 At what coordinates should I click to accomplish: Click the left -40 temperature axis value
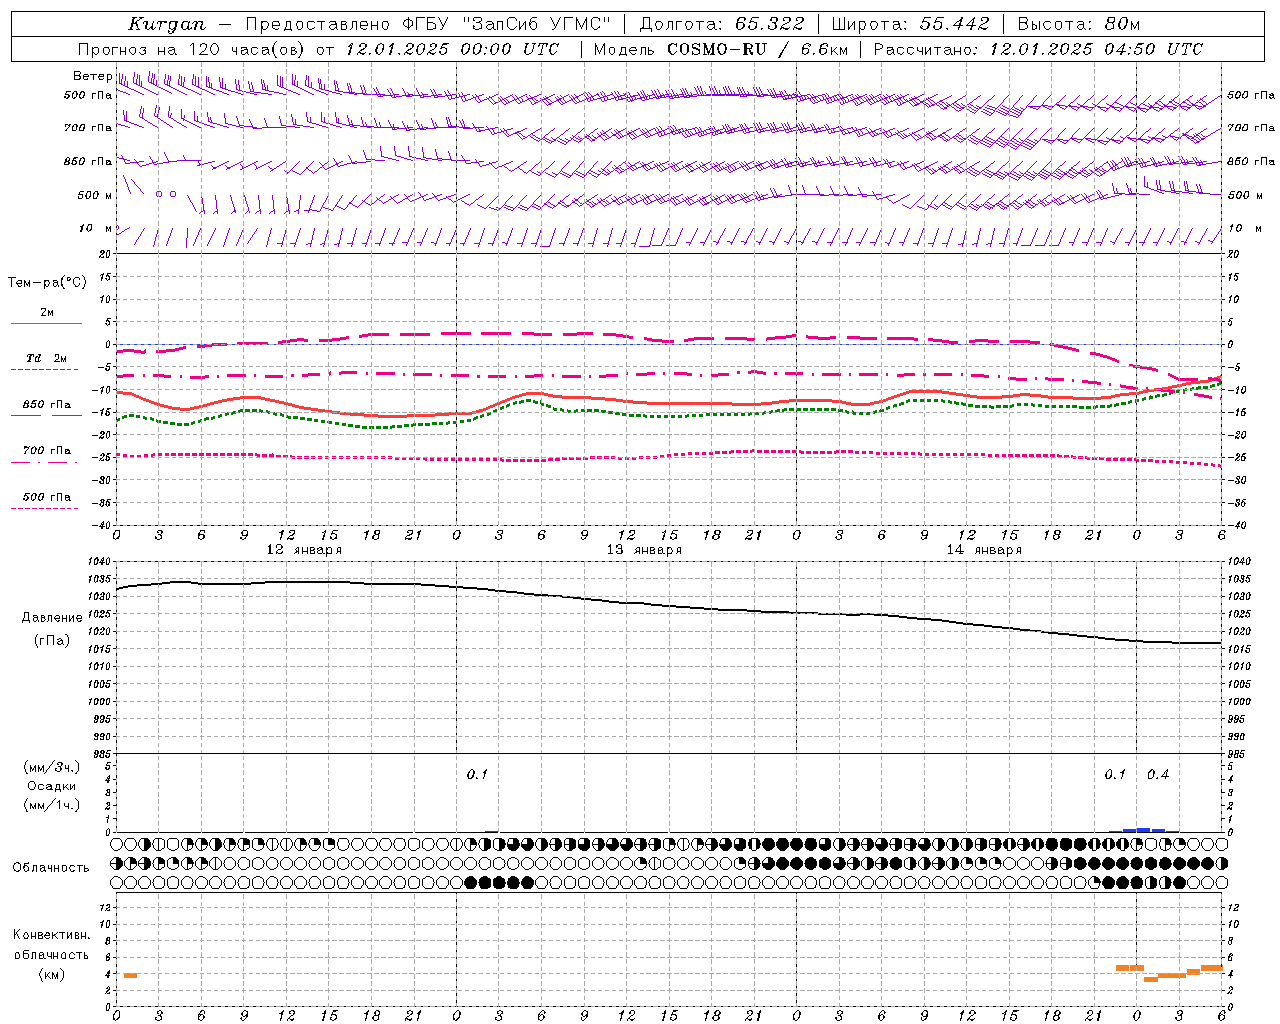[103, 525]
